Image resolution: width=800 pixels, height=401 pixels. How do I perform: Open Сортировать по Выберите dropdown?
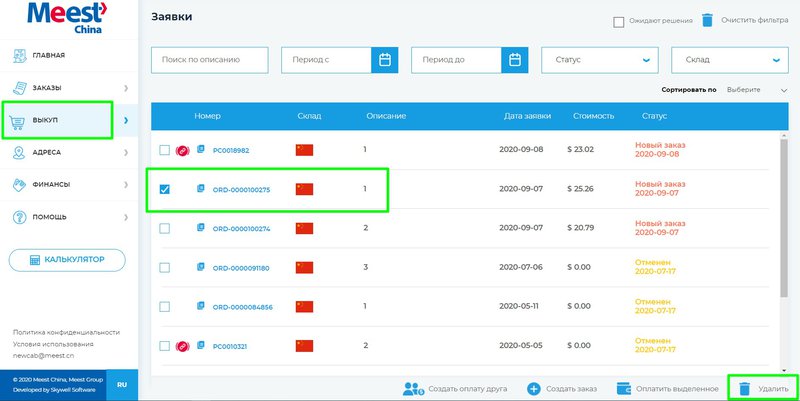click(x=757, y=90)
